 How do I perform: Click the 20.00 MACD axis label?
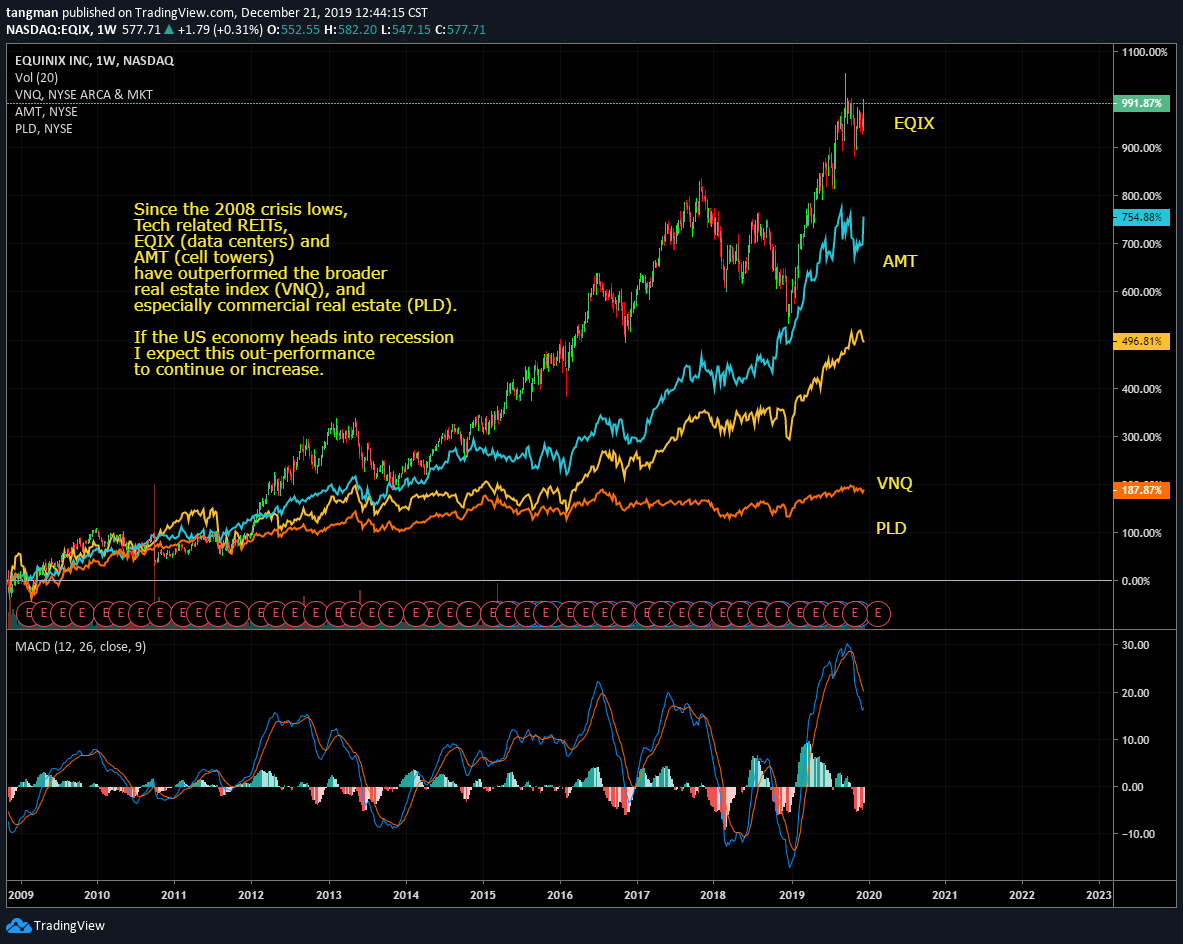1135,693
